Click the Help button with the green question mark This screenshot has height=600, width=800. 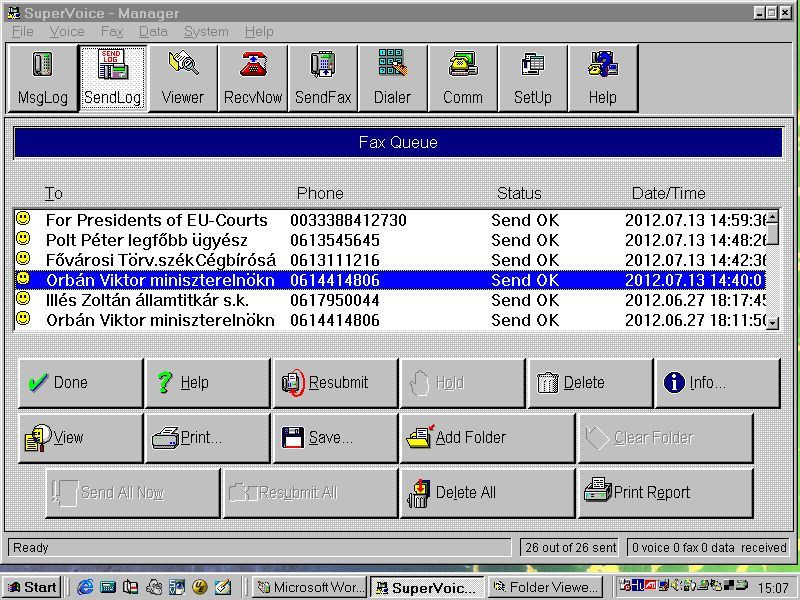[x=208, y=383]
